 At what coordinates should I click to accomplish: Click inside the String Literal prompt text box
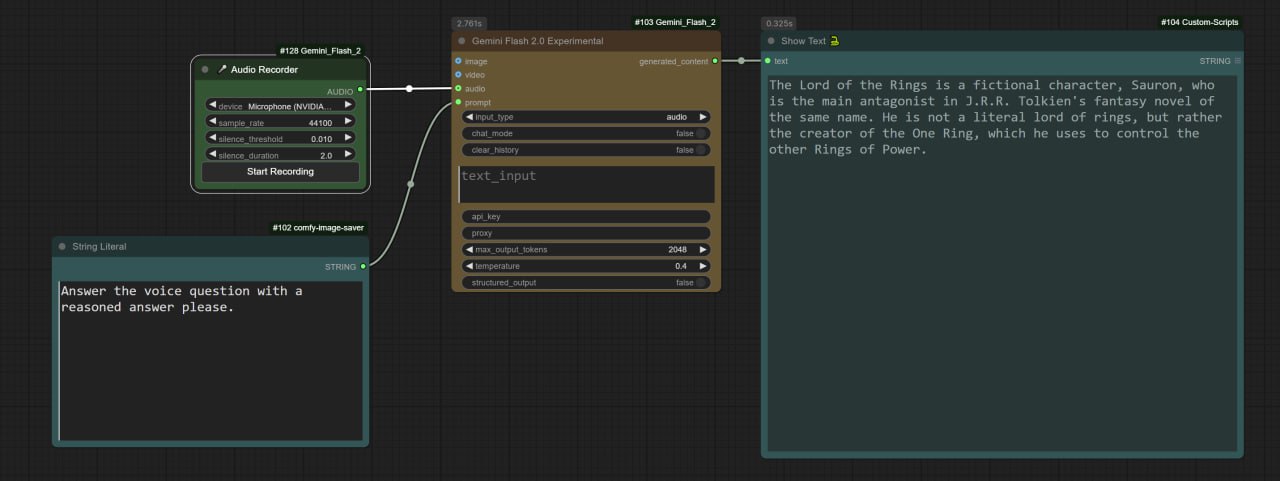click(x=210, y=360)
